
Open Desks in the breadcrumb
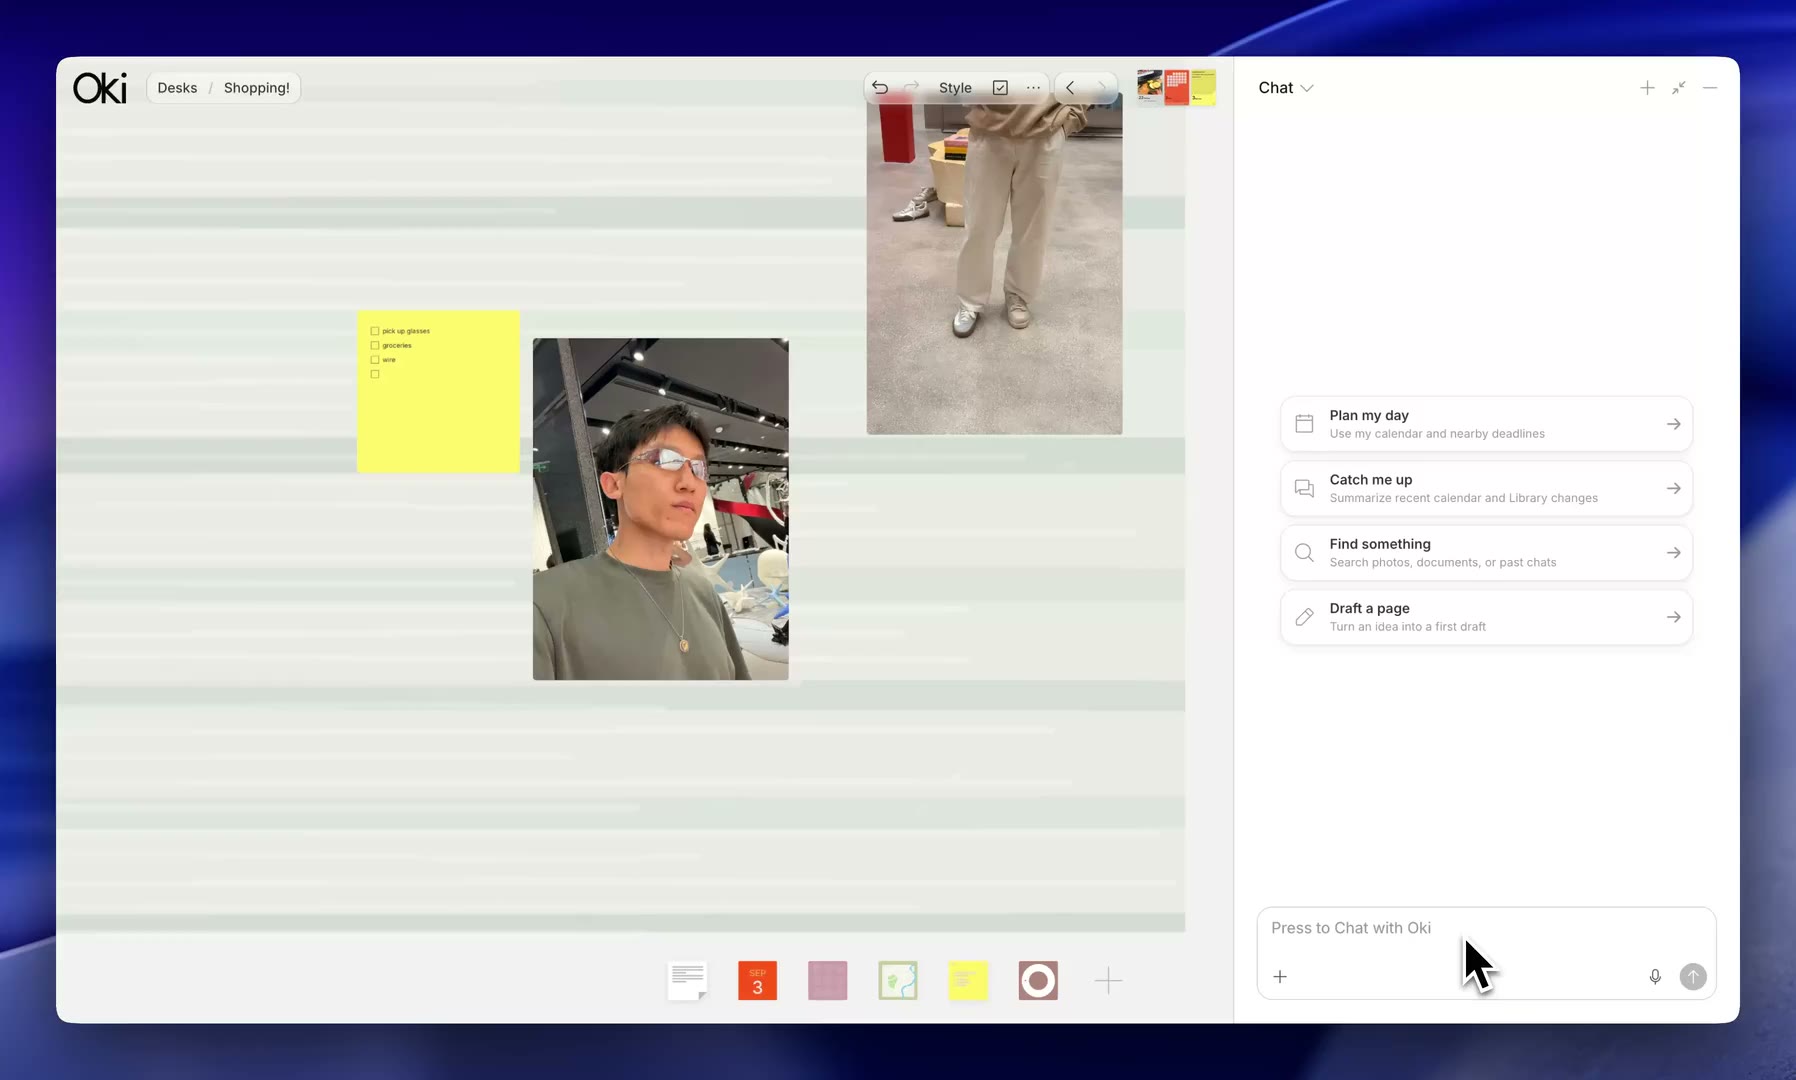point(177,88)
